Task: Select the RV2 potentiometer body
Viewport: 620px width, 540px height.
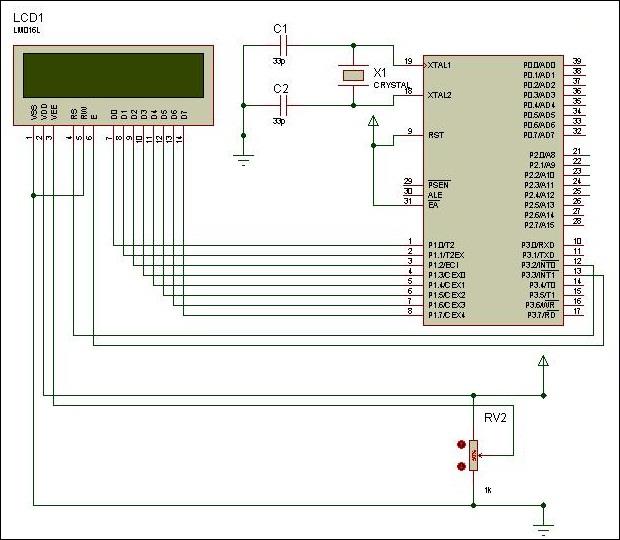Action: click(x=474, y=455)
